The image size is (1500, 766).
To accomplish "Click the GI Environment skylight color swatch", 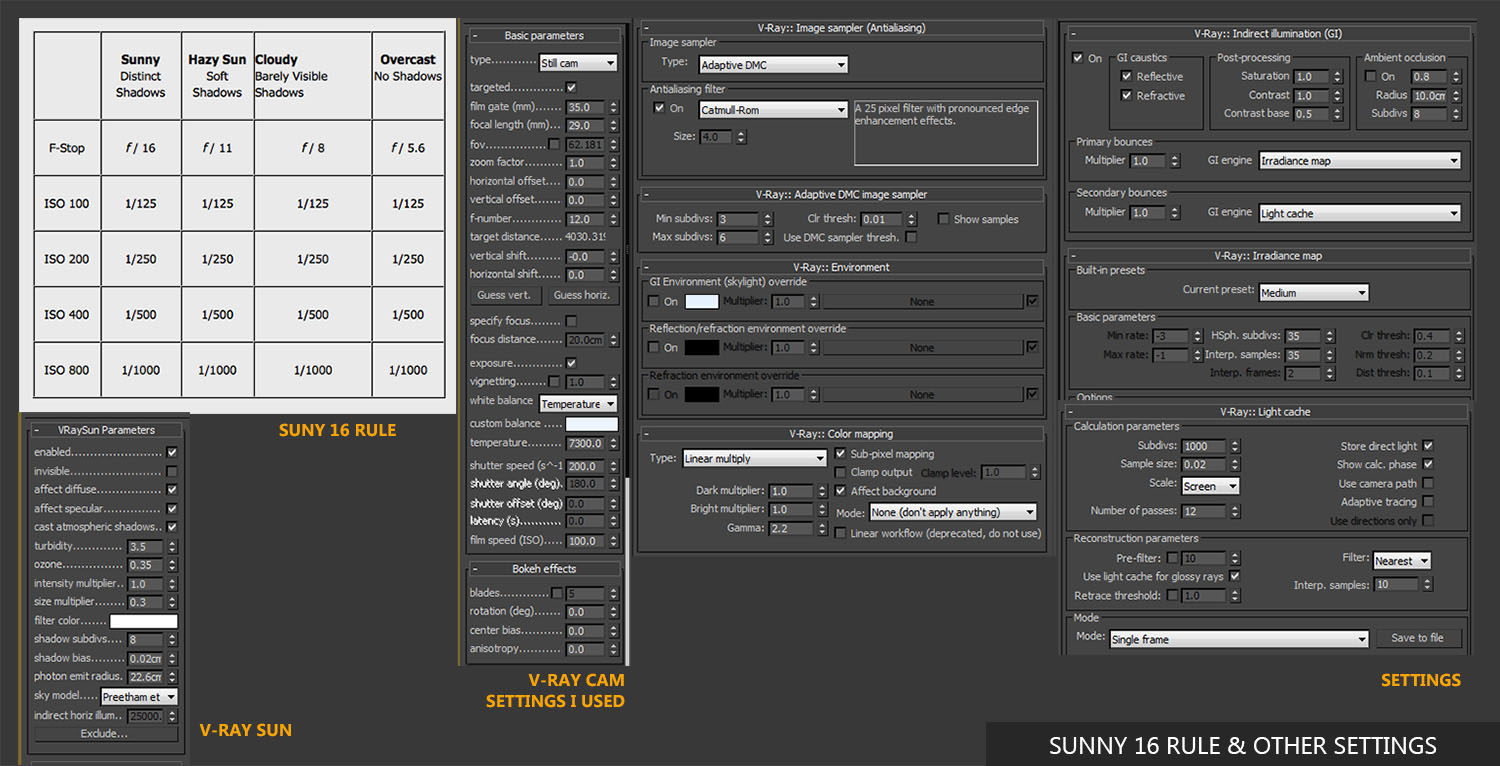I will [701, 301].
